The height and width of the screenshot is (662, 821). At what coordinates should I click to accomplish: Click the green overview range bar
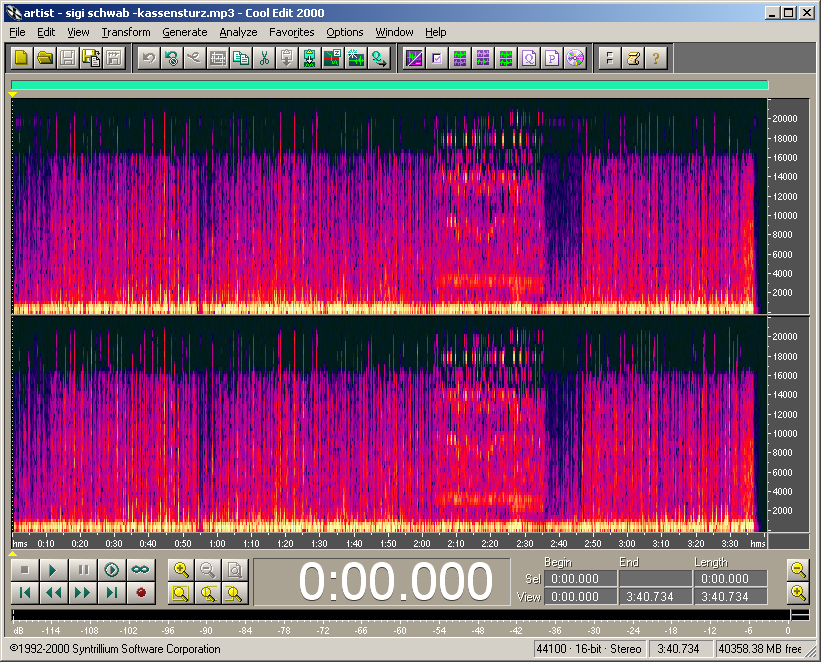[389, 85]
